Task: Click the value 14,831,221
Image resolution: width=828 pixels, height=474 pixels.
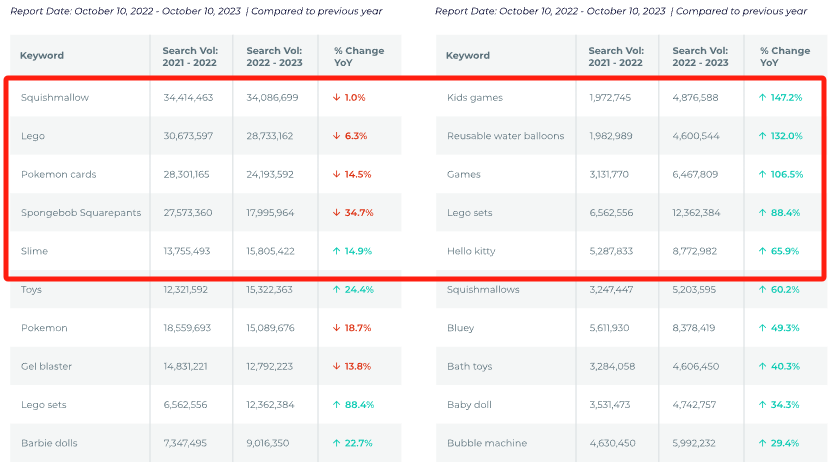Action: (x=185, y=366)
